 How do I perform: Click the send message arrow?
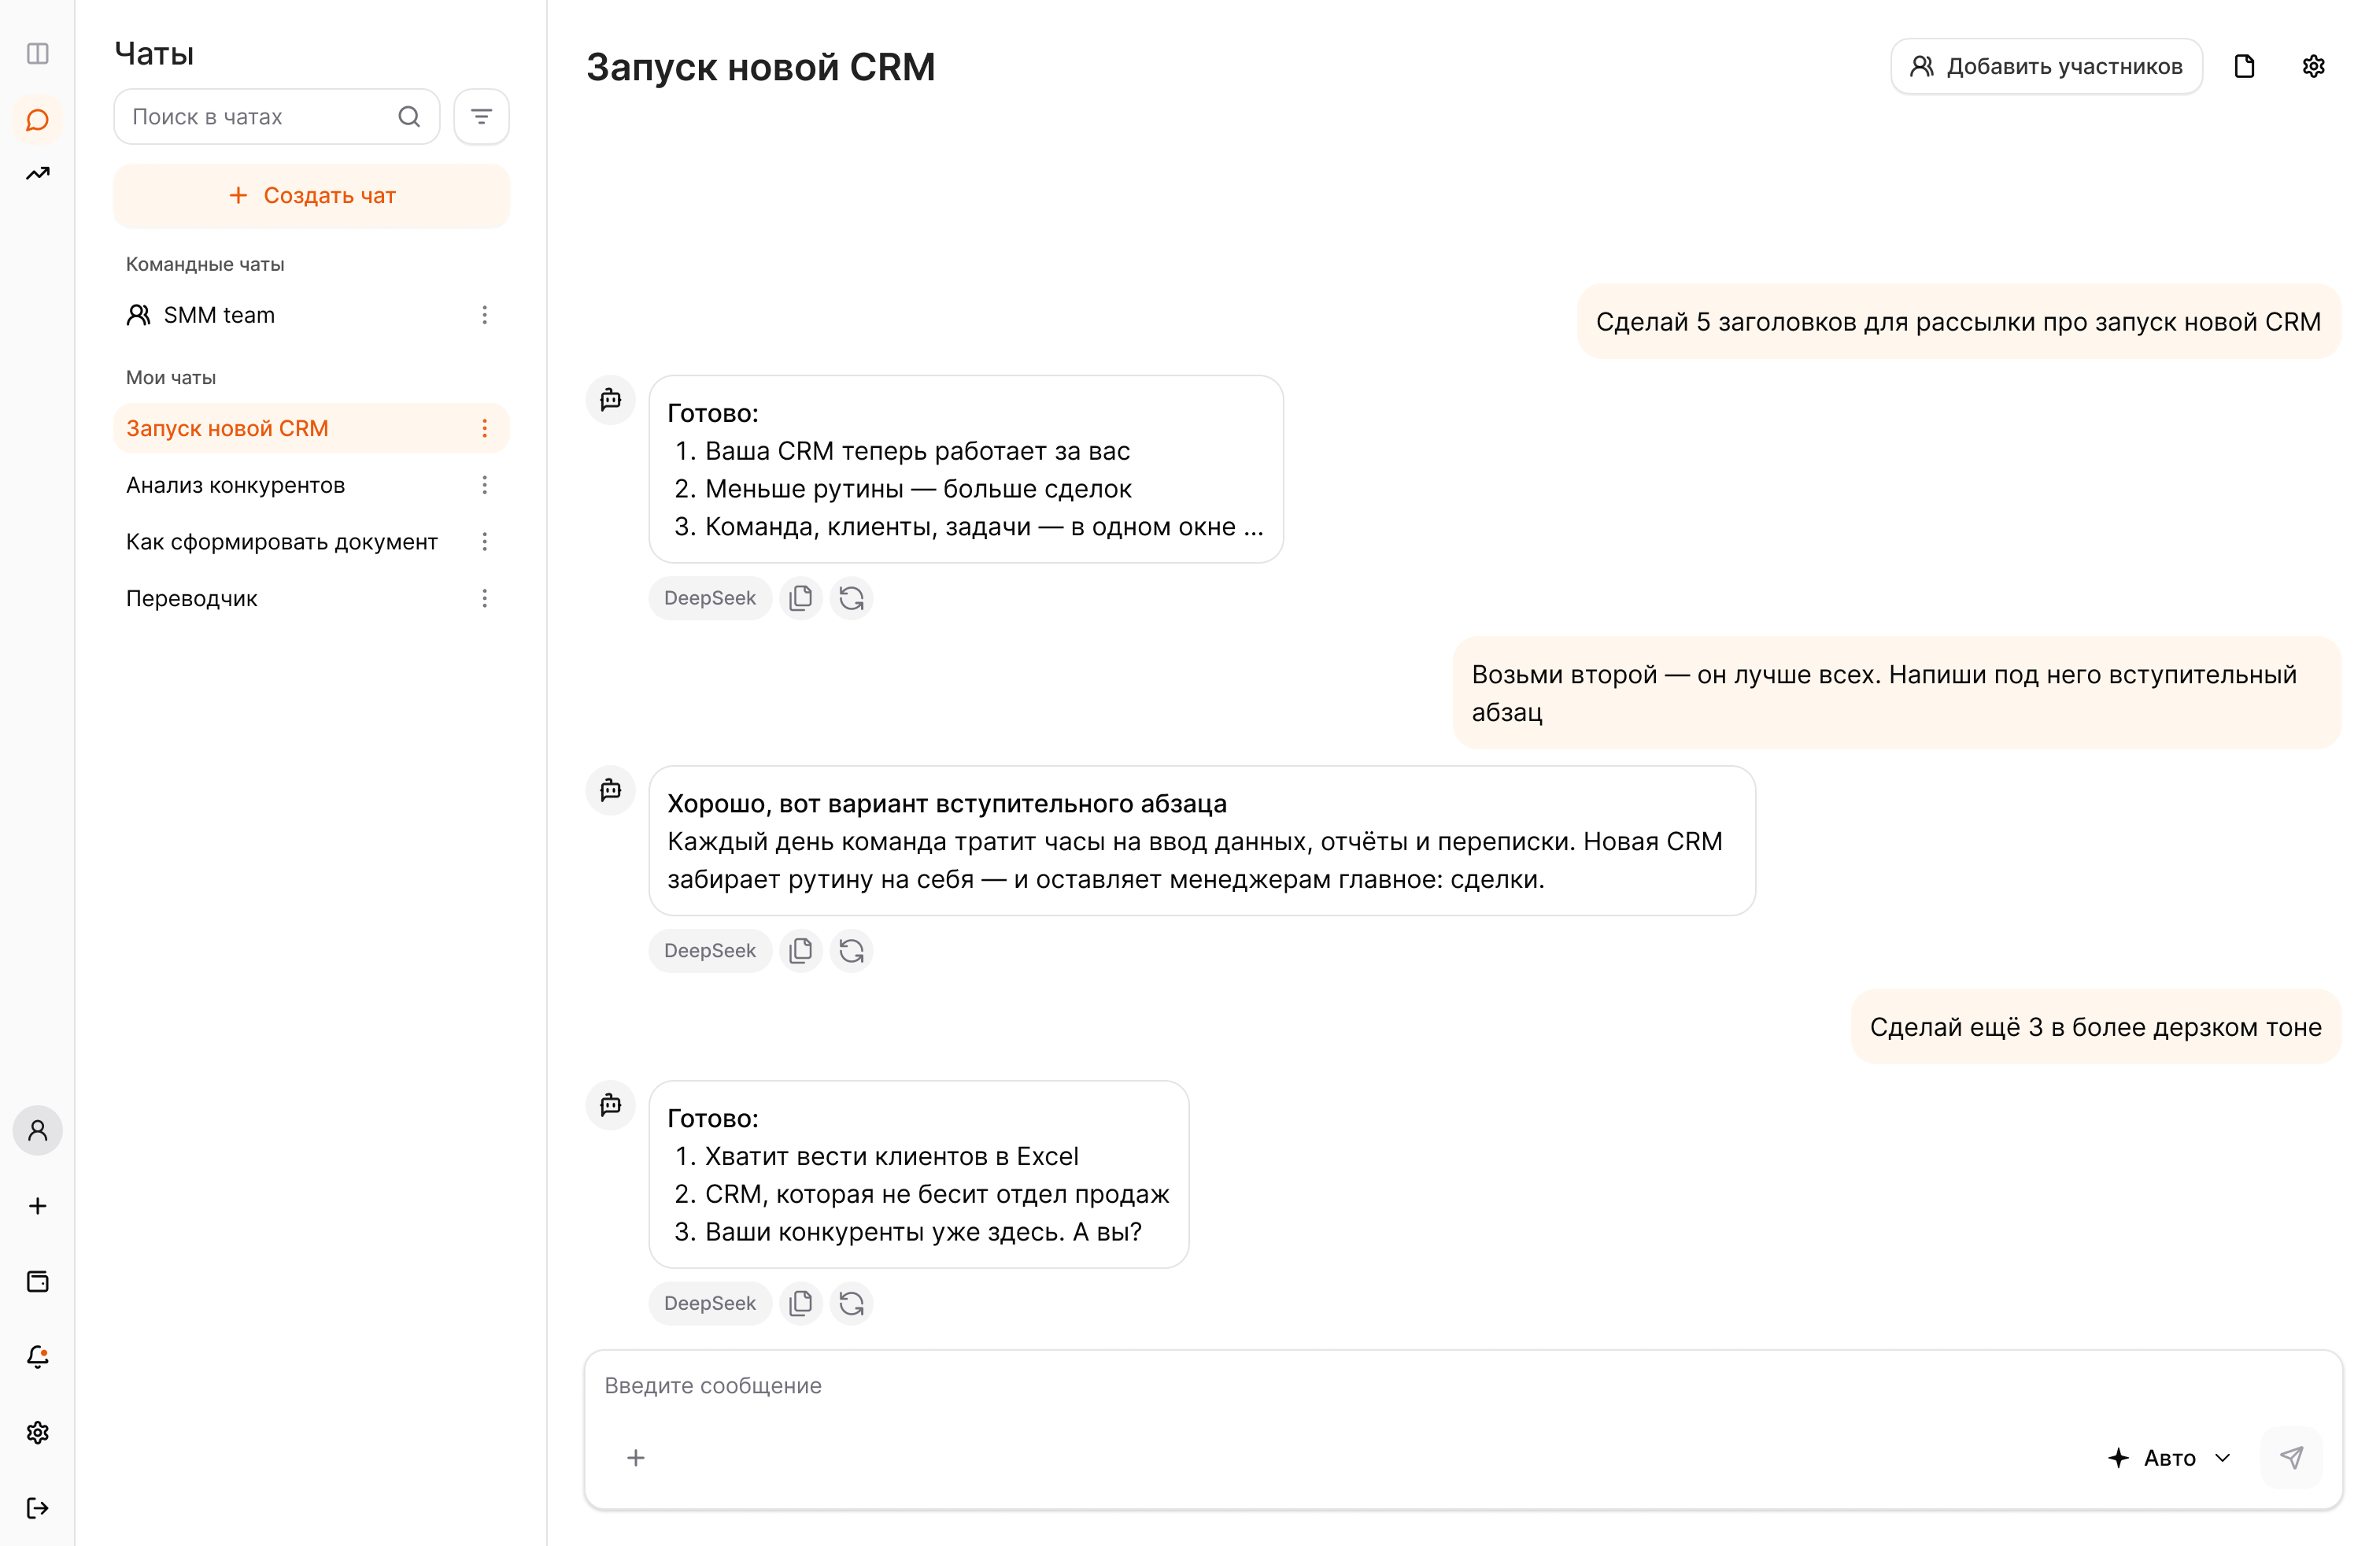coord(2291,1458)
